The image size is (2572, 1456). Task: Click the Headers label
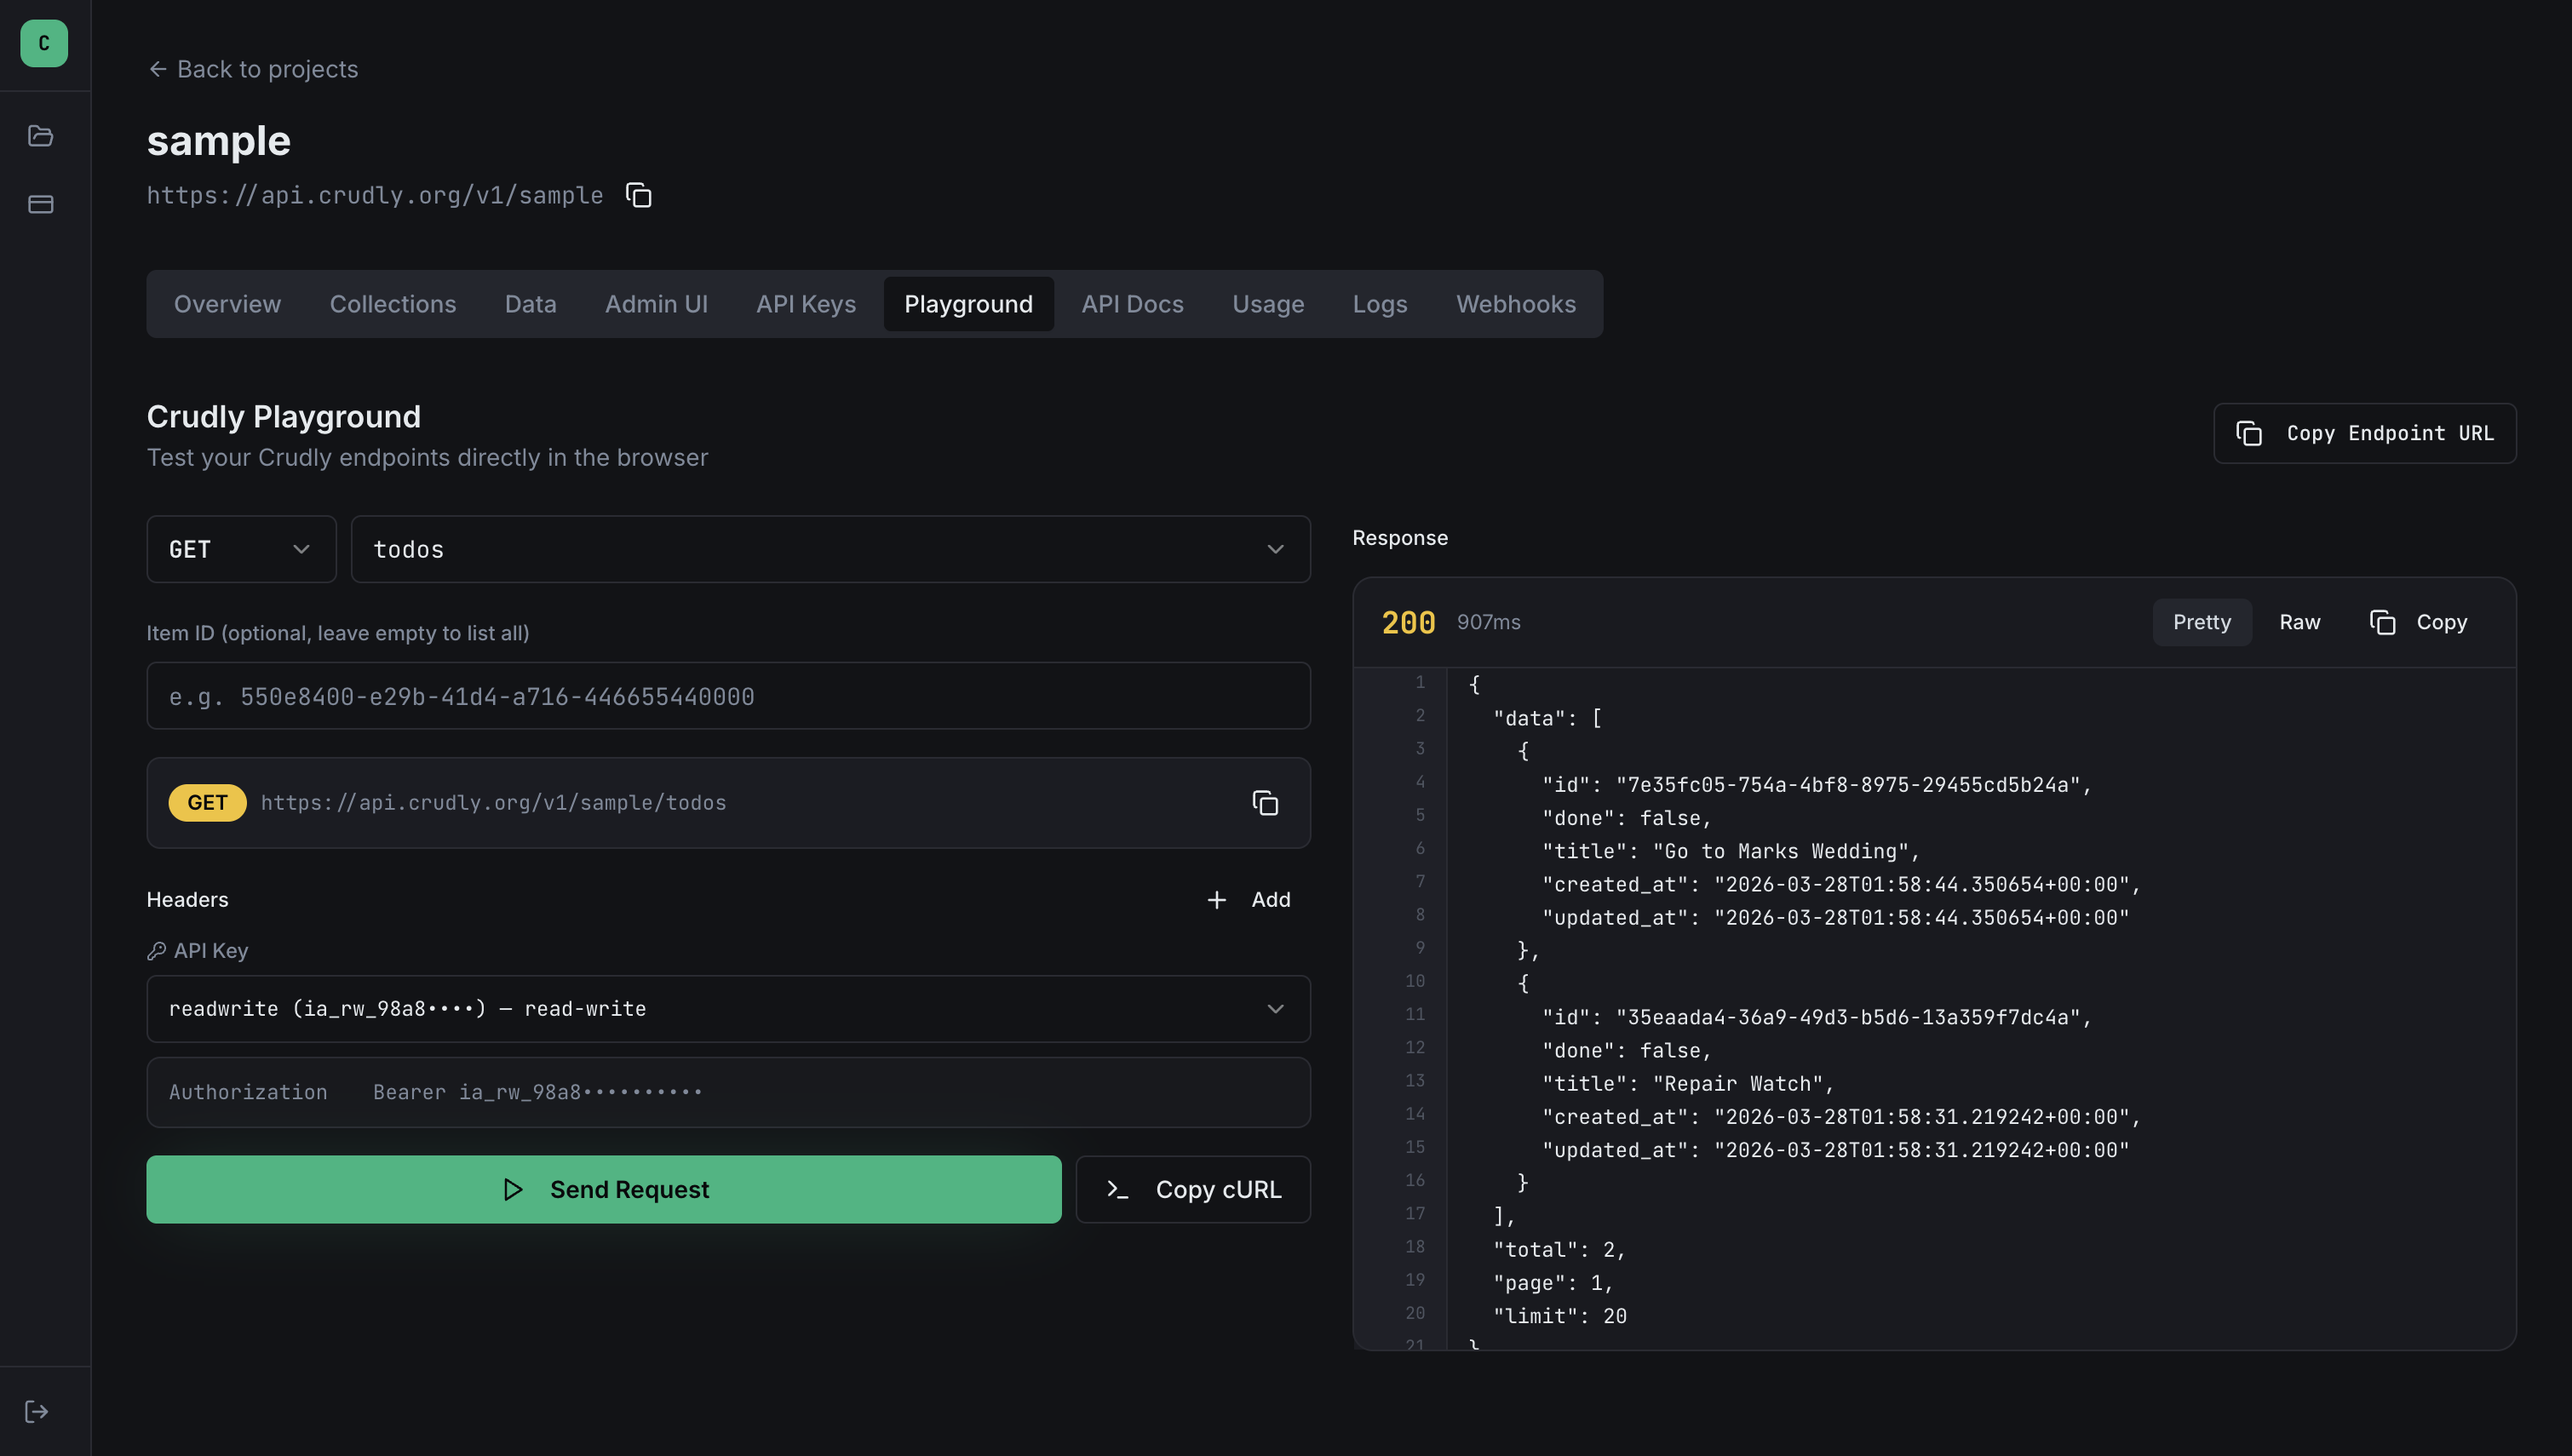point(188,900)
